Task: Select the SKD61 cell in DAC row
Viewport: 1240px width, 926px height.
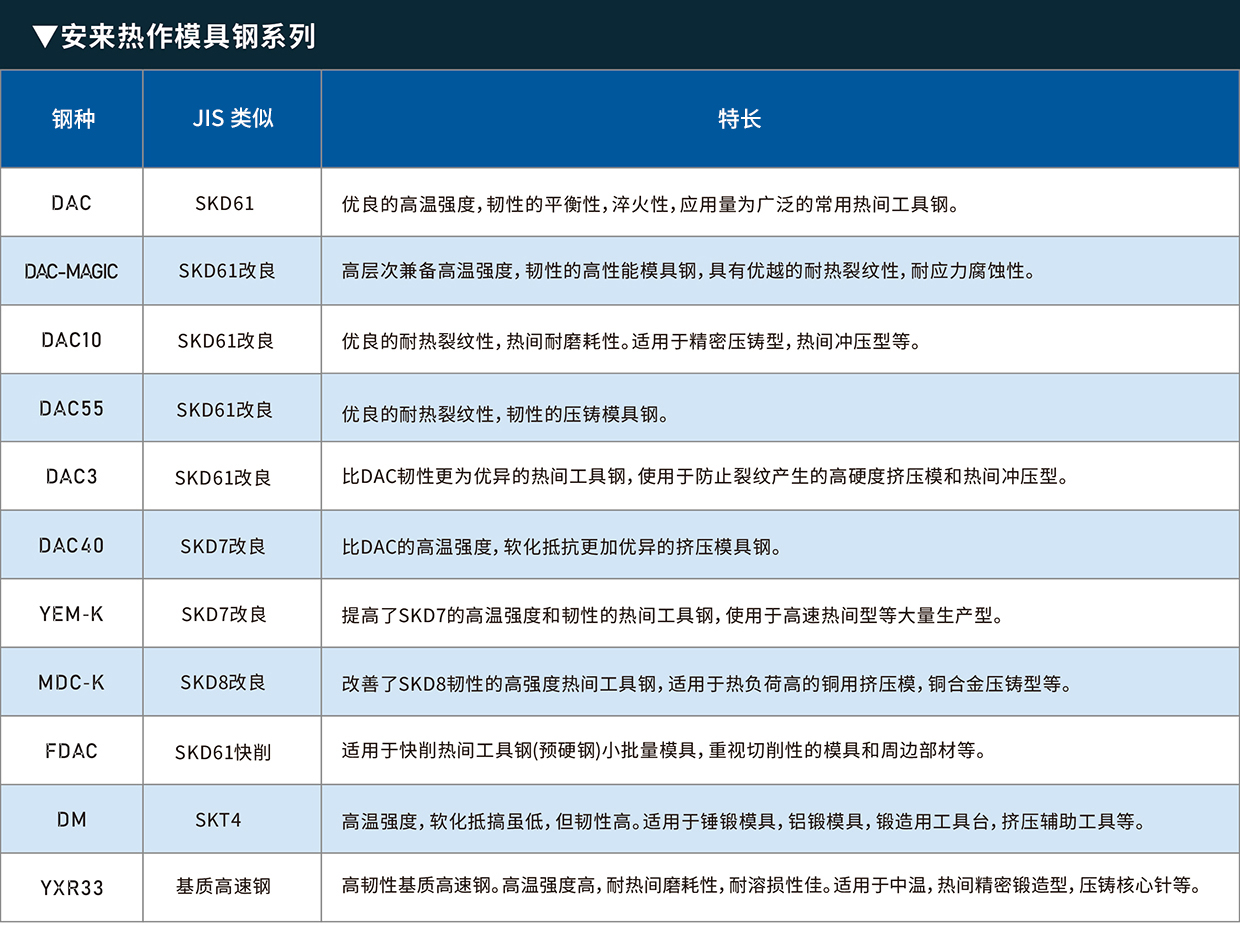Action: click(232, 203)
